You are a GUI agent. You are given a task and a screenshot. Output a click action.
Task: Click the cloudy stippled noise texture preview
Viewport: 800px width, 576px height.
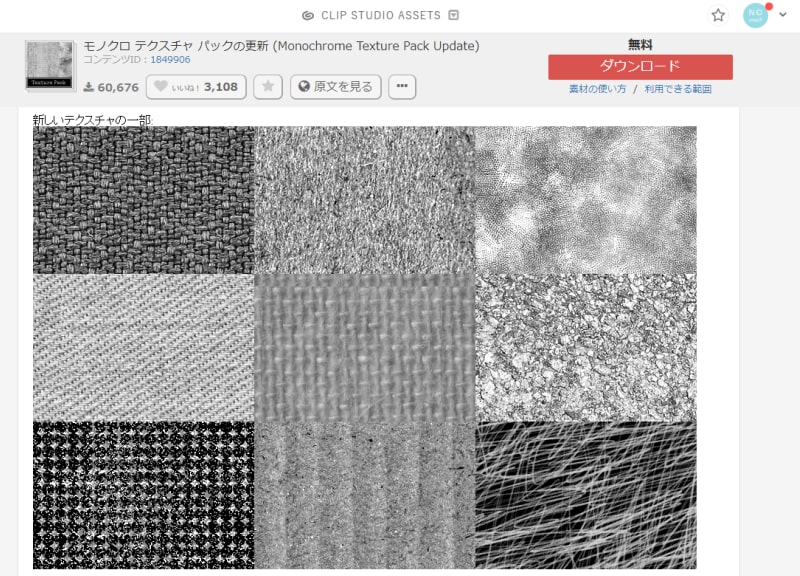586,200
